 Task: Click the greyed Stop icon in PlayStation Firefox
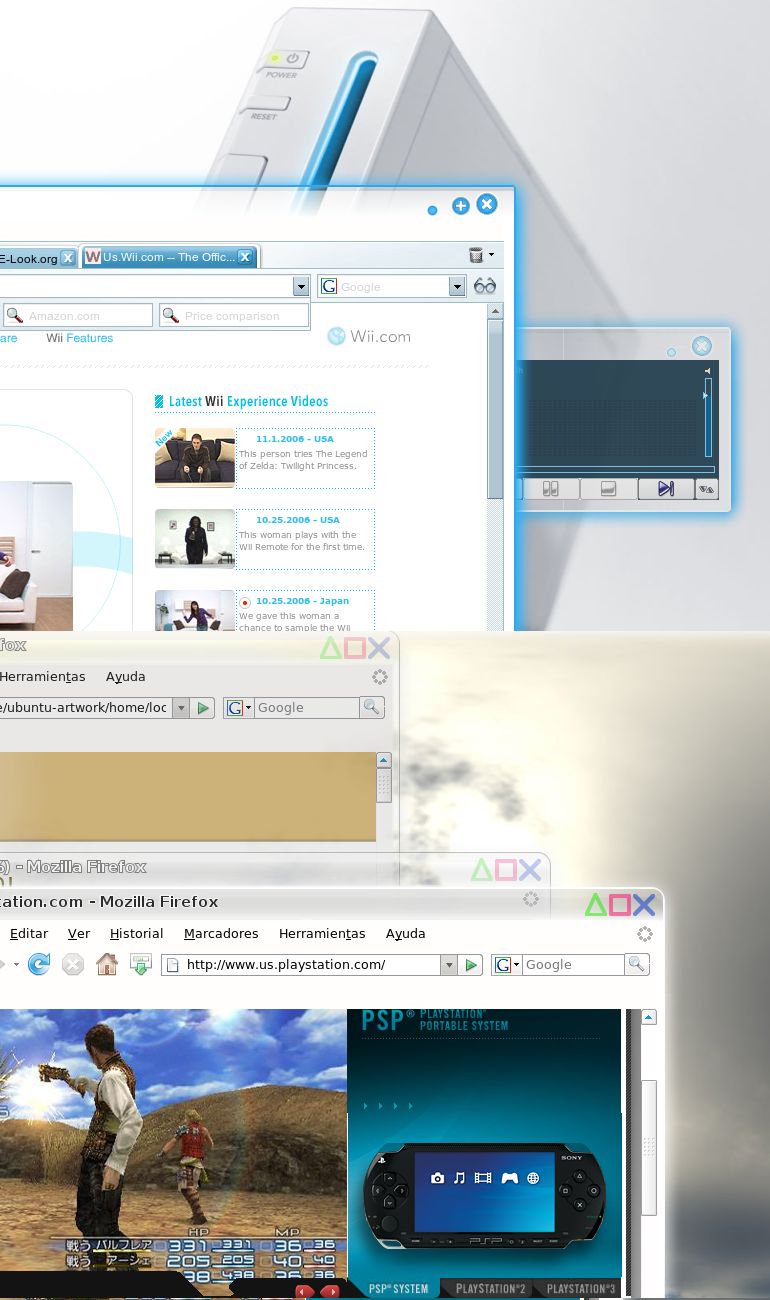(73, 964)
